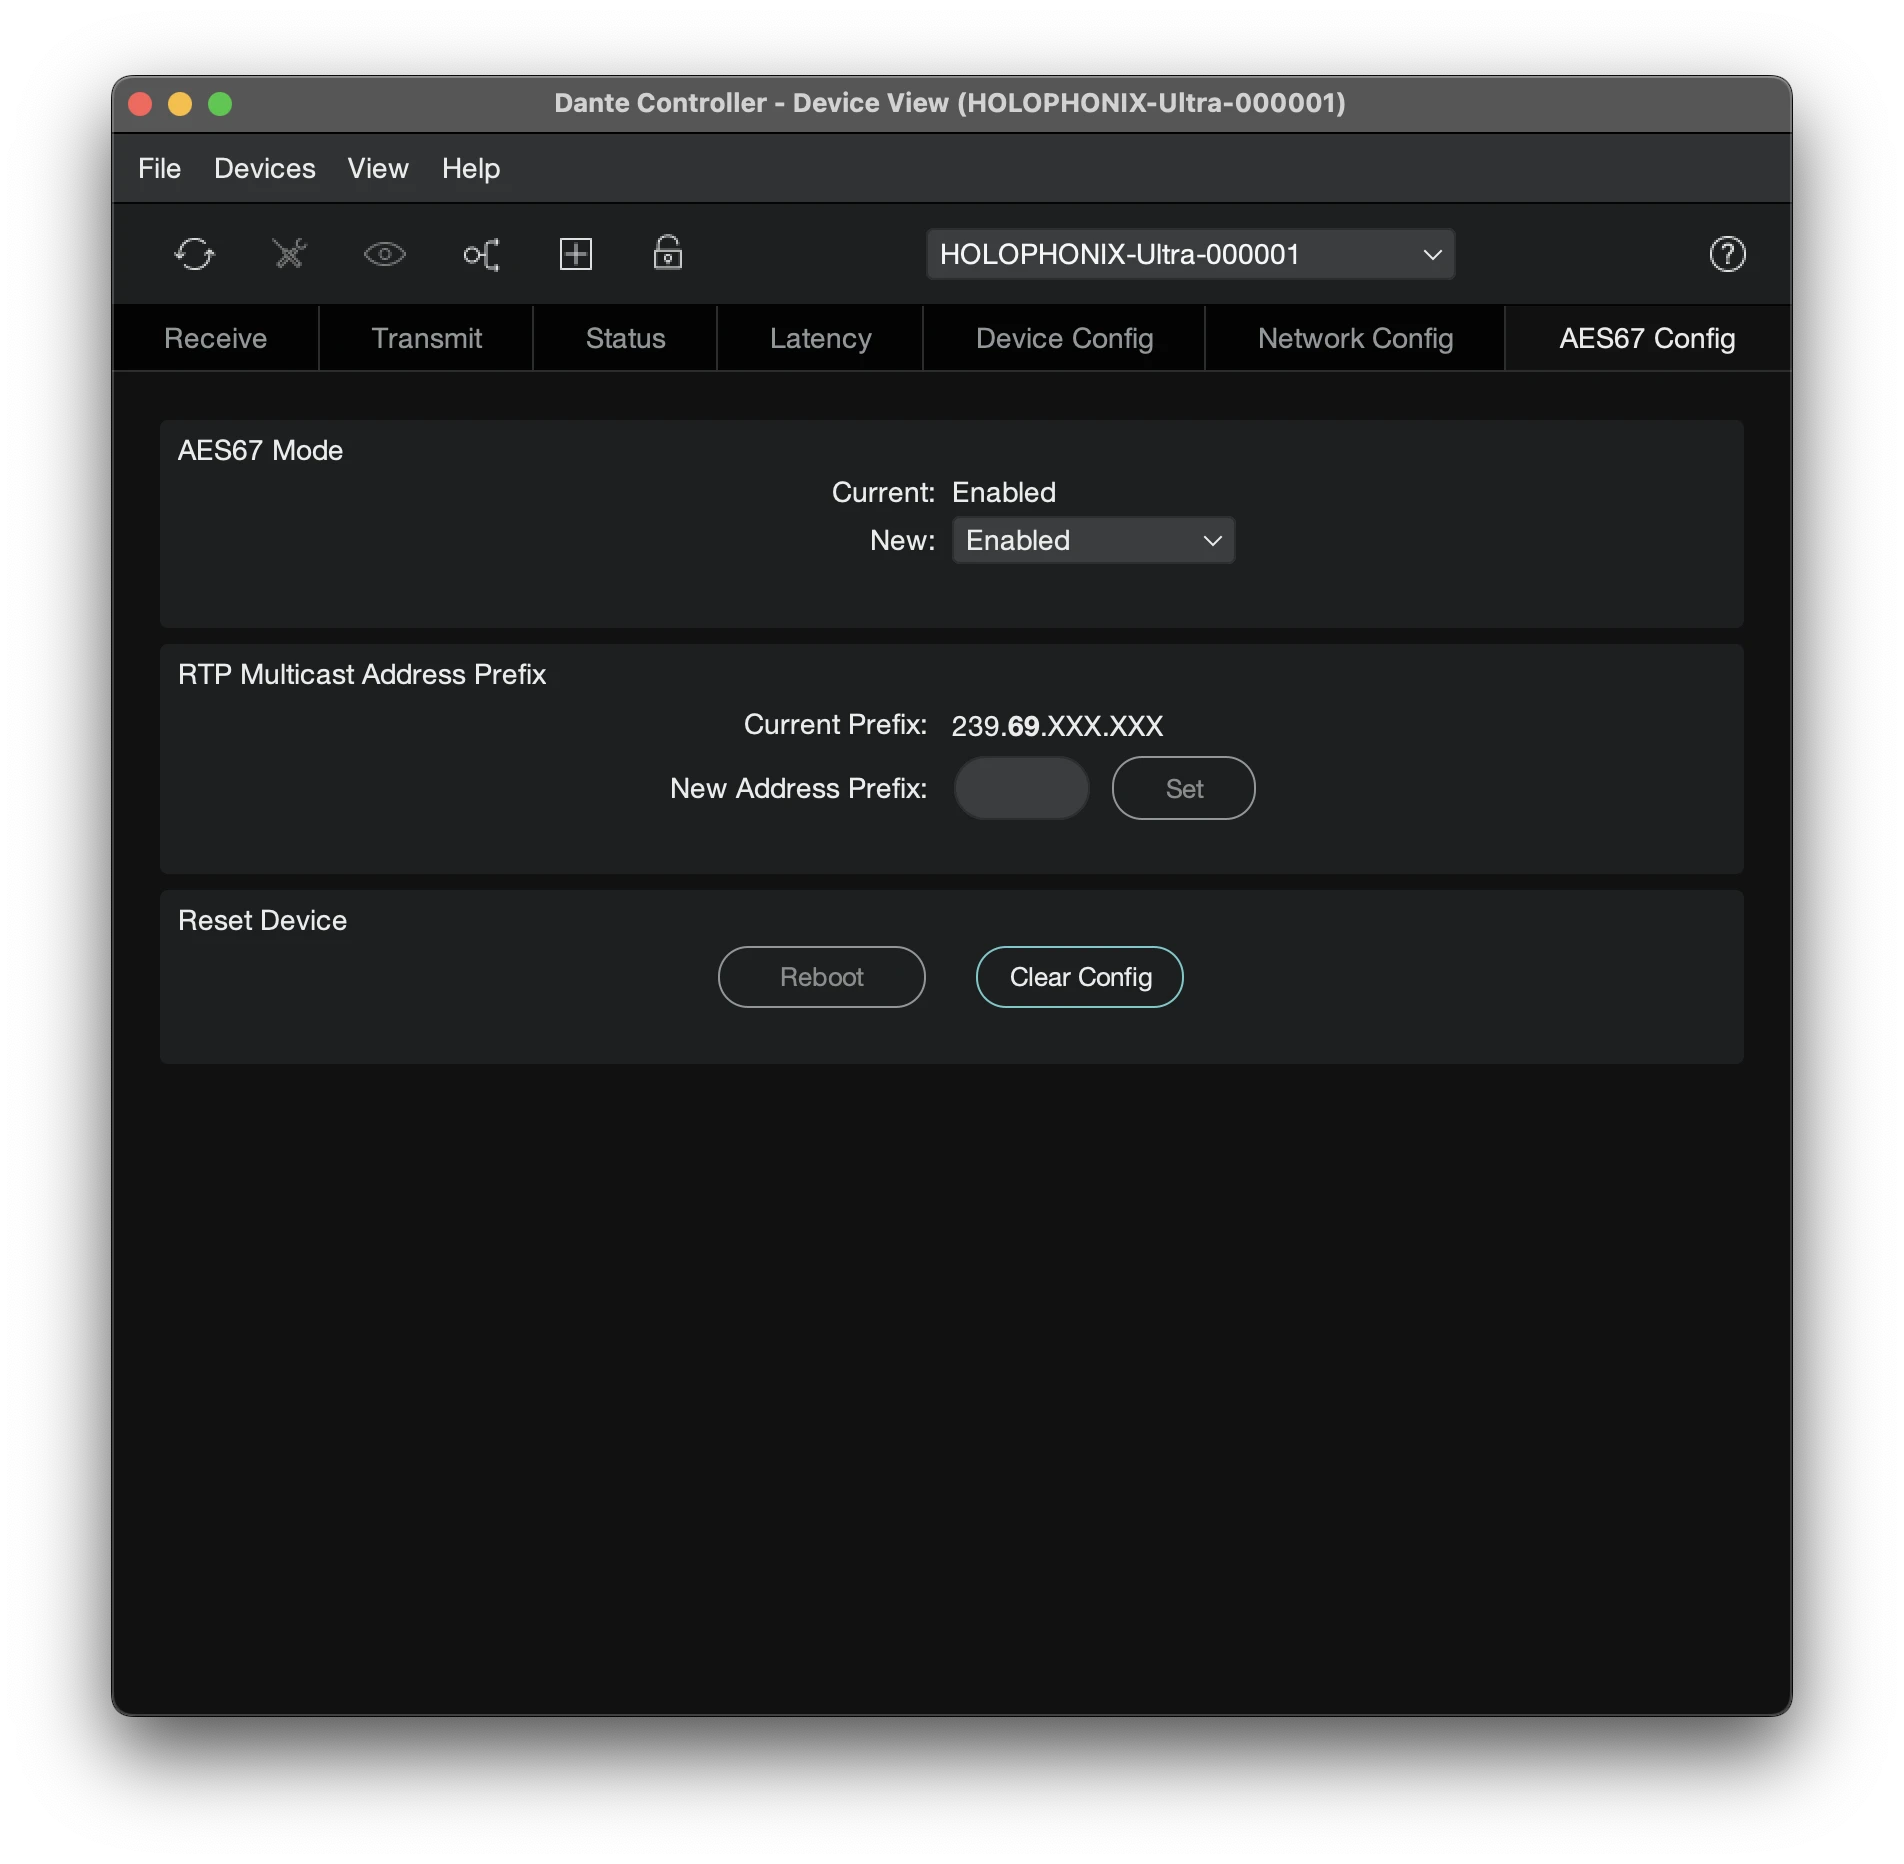This screenshot has width=1904, height=1864.
Task: Open the HOLOPHONIX-Ultra-000001 device selector
Action: click(x=1190, y=254)
